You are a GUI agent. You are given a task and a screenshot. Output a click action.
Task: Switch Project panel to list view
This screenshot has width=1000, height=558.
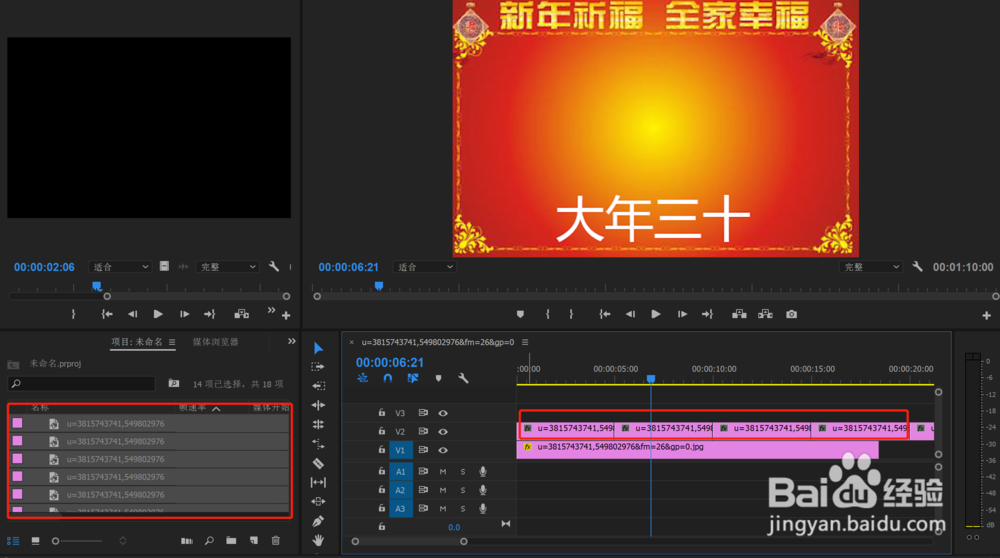coord(13,541)
